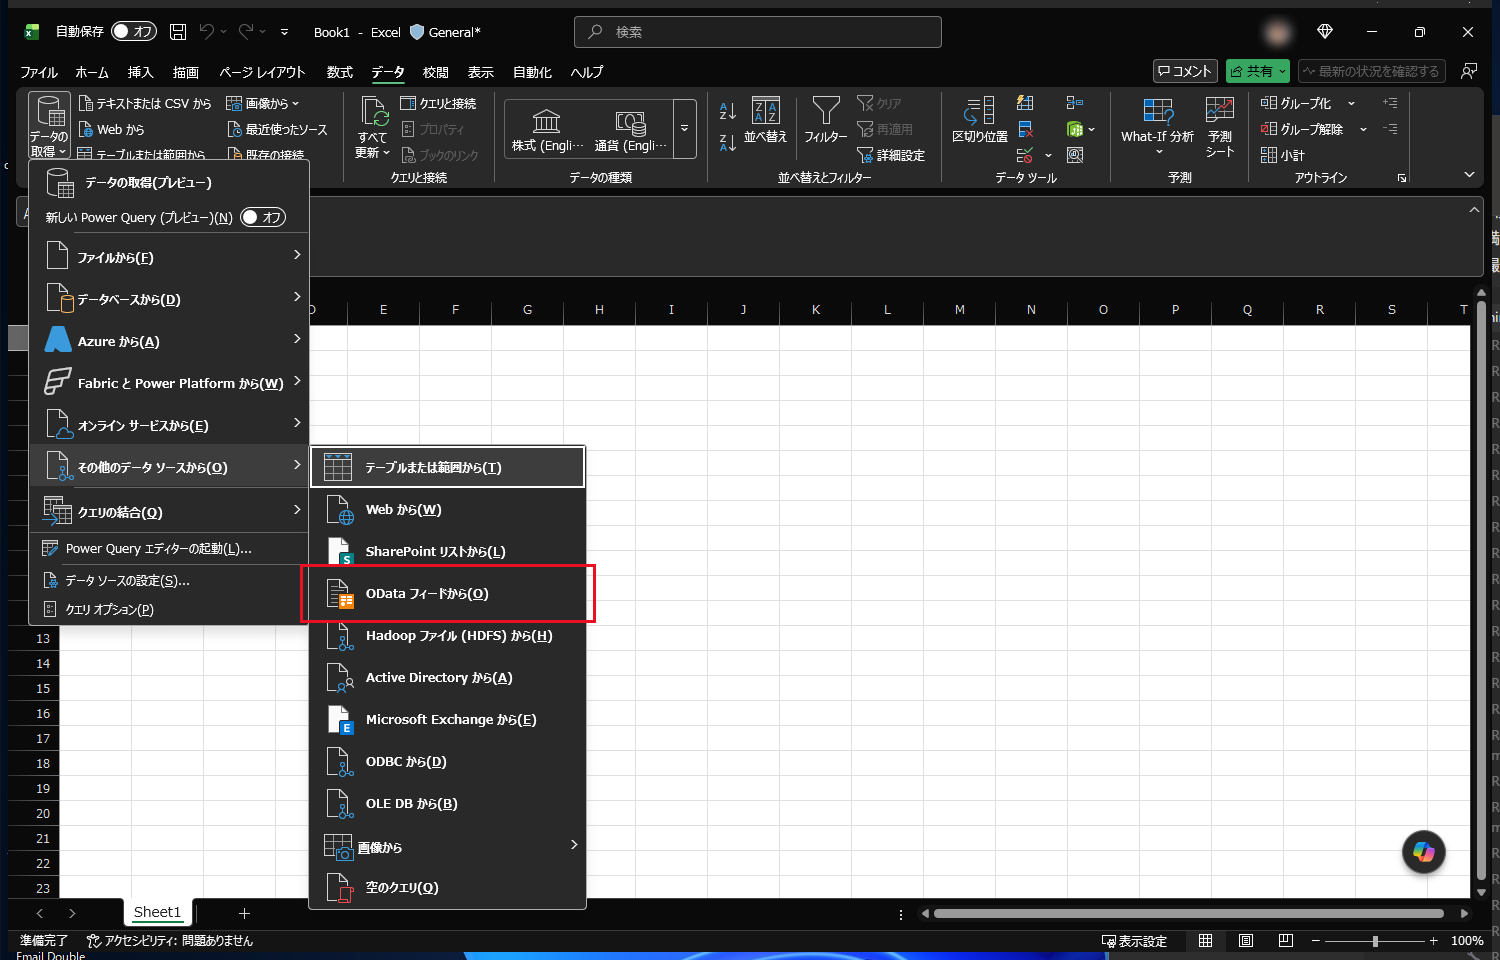This screenshot has height=960, width=1500.
Task: Collapse the ribbon with the chevron
Action: [1469, 175]
